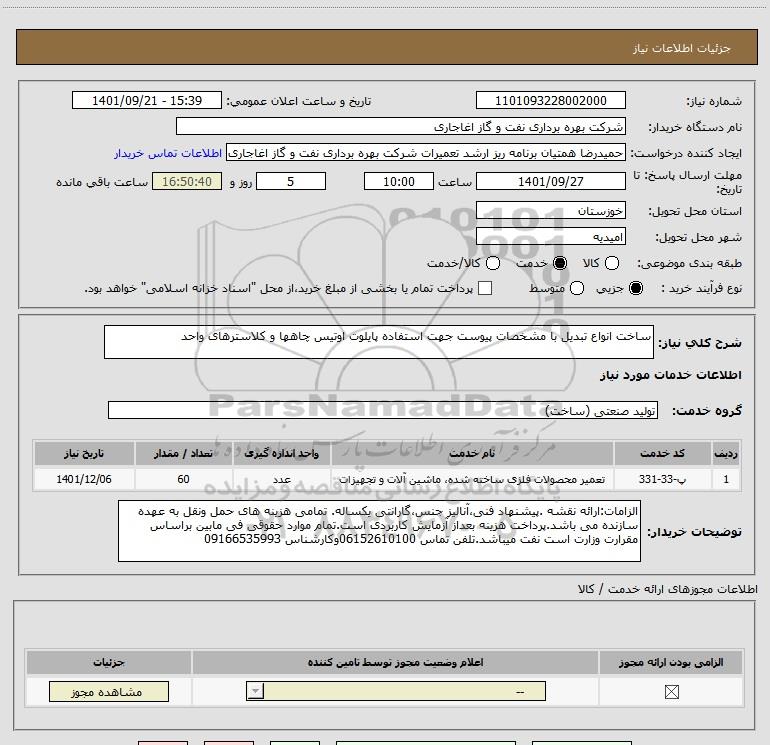Toggle the الزامی بودن ارائه مجوز checkbox
Viewport: 770px width, 745px height.
coord(671,692)
